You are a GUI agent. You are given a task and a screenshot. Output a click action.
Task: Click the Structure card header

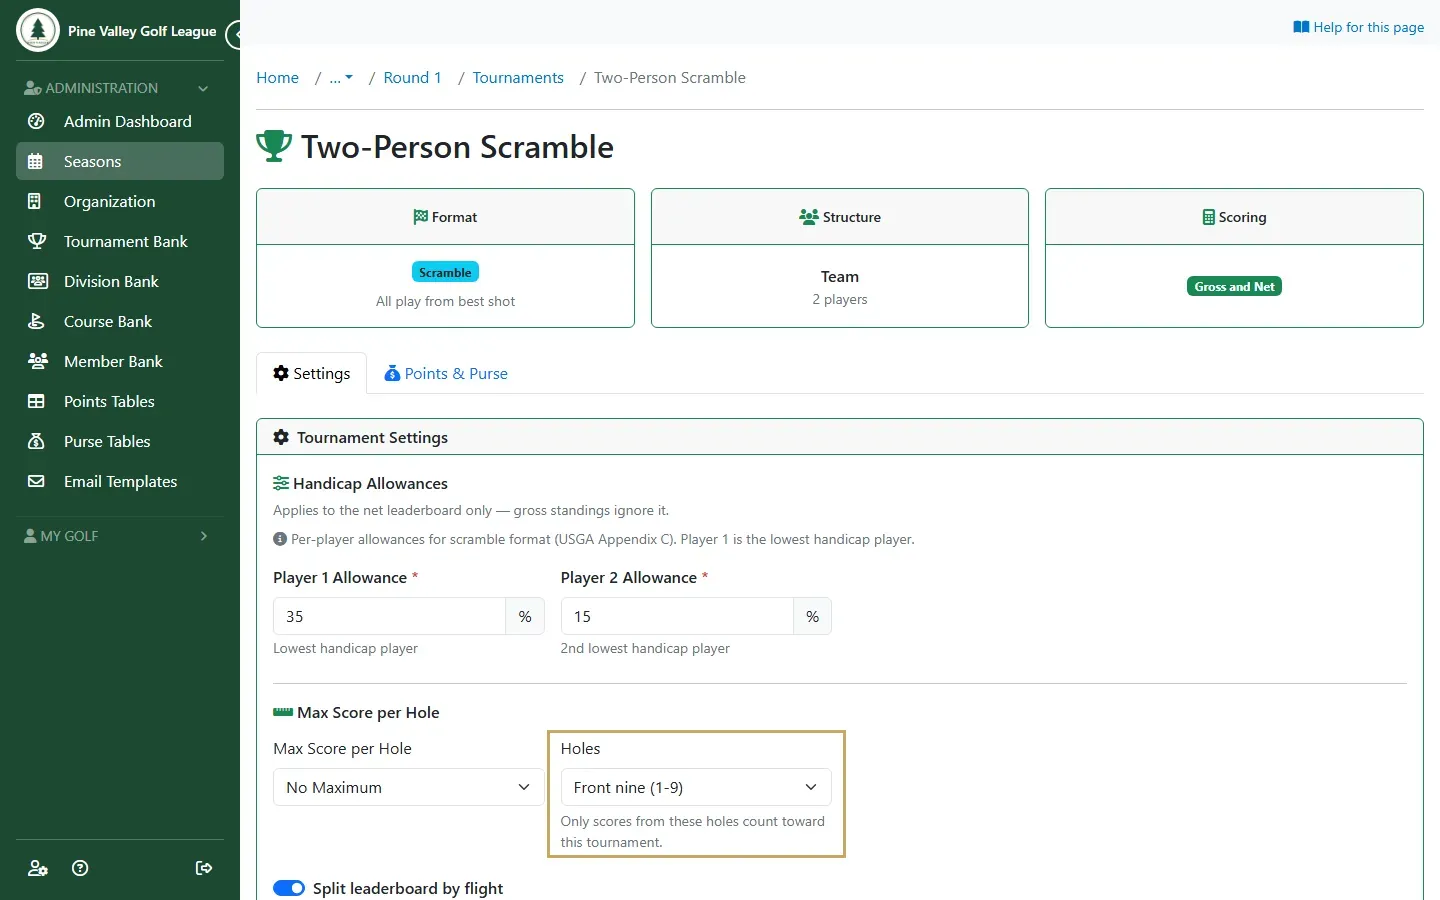840,217
